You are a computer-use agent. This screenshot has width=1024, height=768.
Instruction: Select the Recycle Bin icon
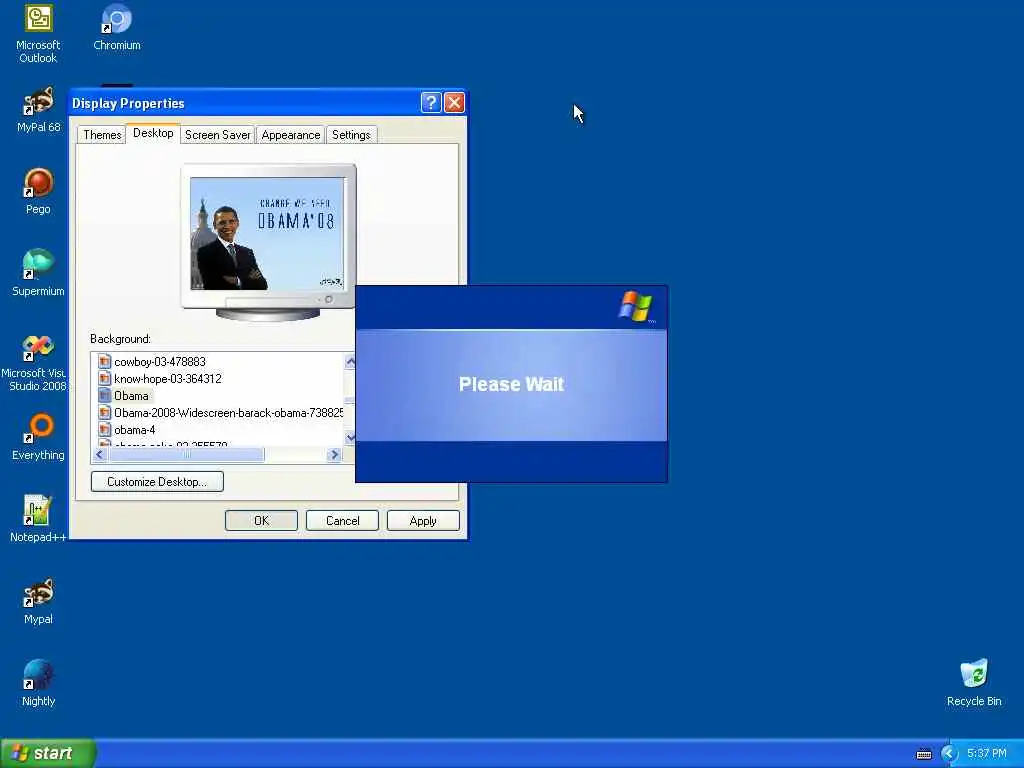point(974,683)
